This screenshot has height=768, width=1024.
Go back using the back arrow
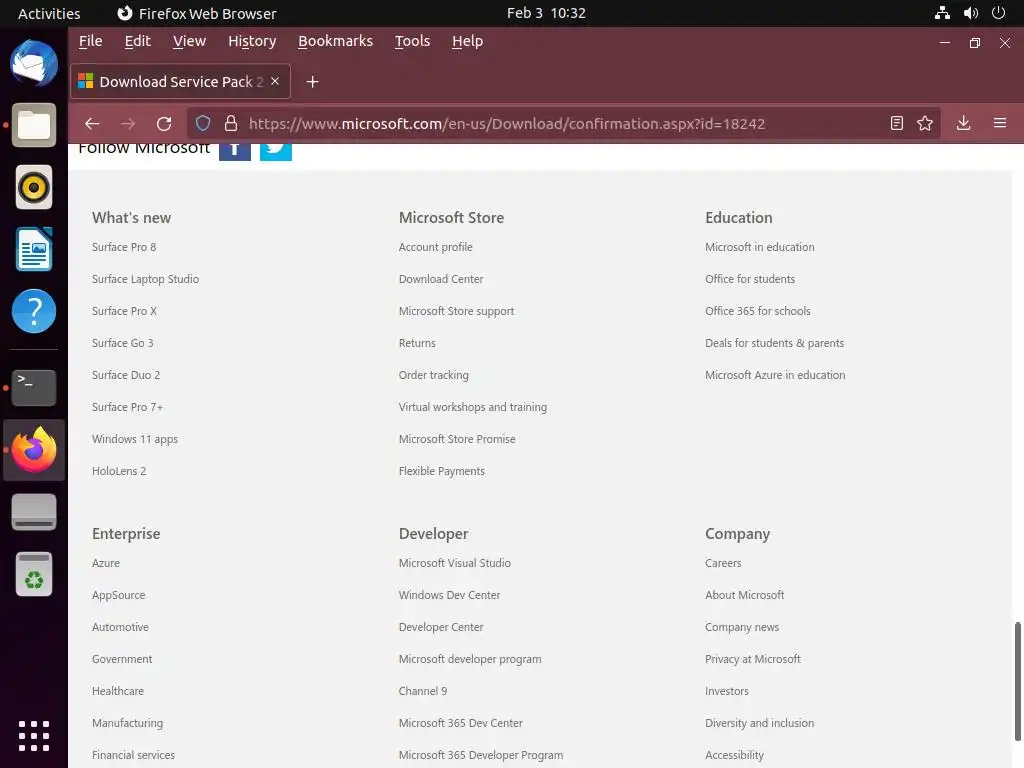pos(92,123)
